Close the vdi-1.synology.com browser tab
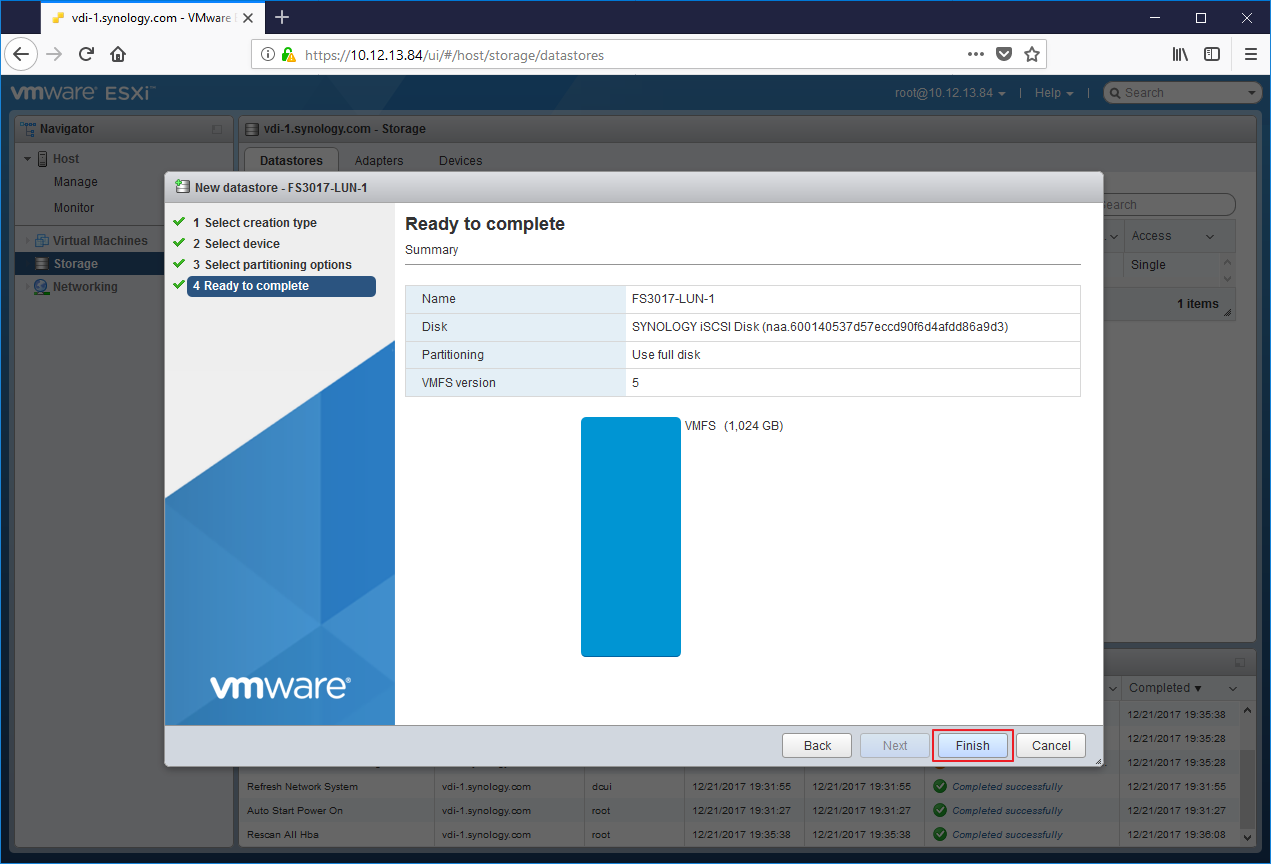 coord(248,18)
